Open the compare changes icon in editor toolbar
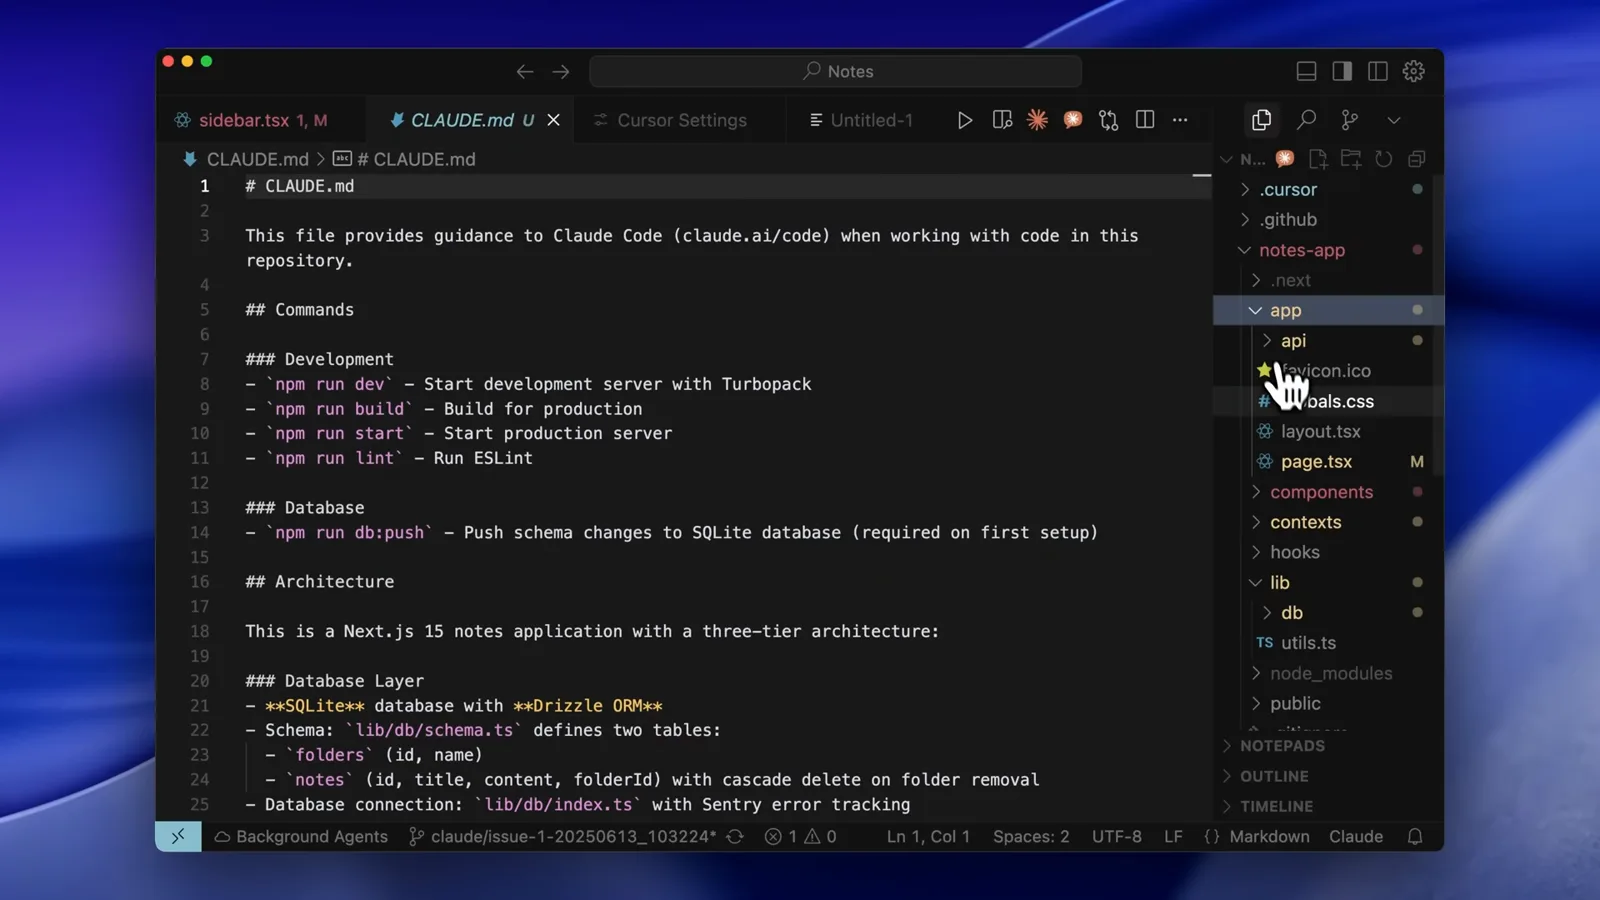The image size is (1600, 900). pos(1108,120)
